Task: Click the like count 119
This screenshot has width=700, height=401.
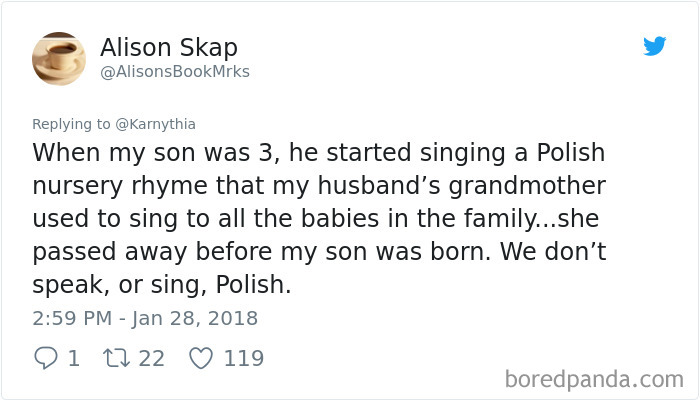Action: pos(244,357)
